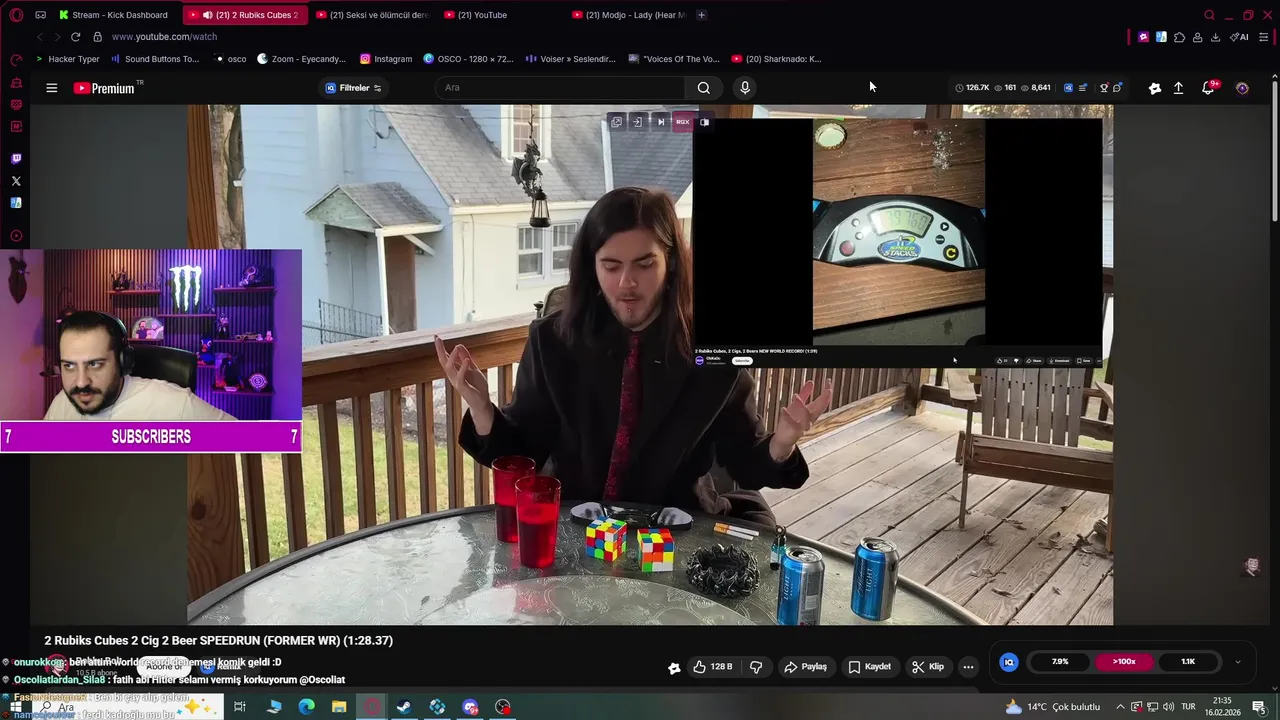Focus the YouTube 'Ara' search field
Image resolution: width=1280 pixels, height=720 pixels.
(560, 88)
